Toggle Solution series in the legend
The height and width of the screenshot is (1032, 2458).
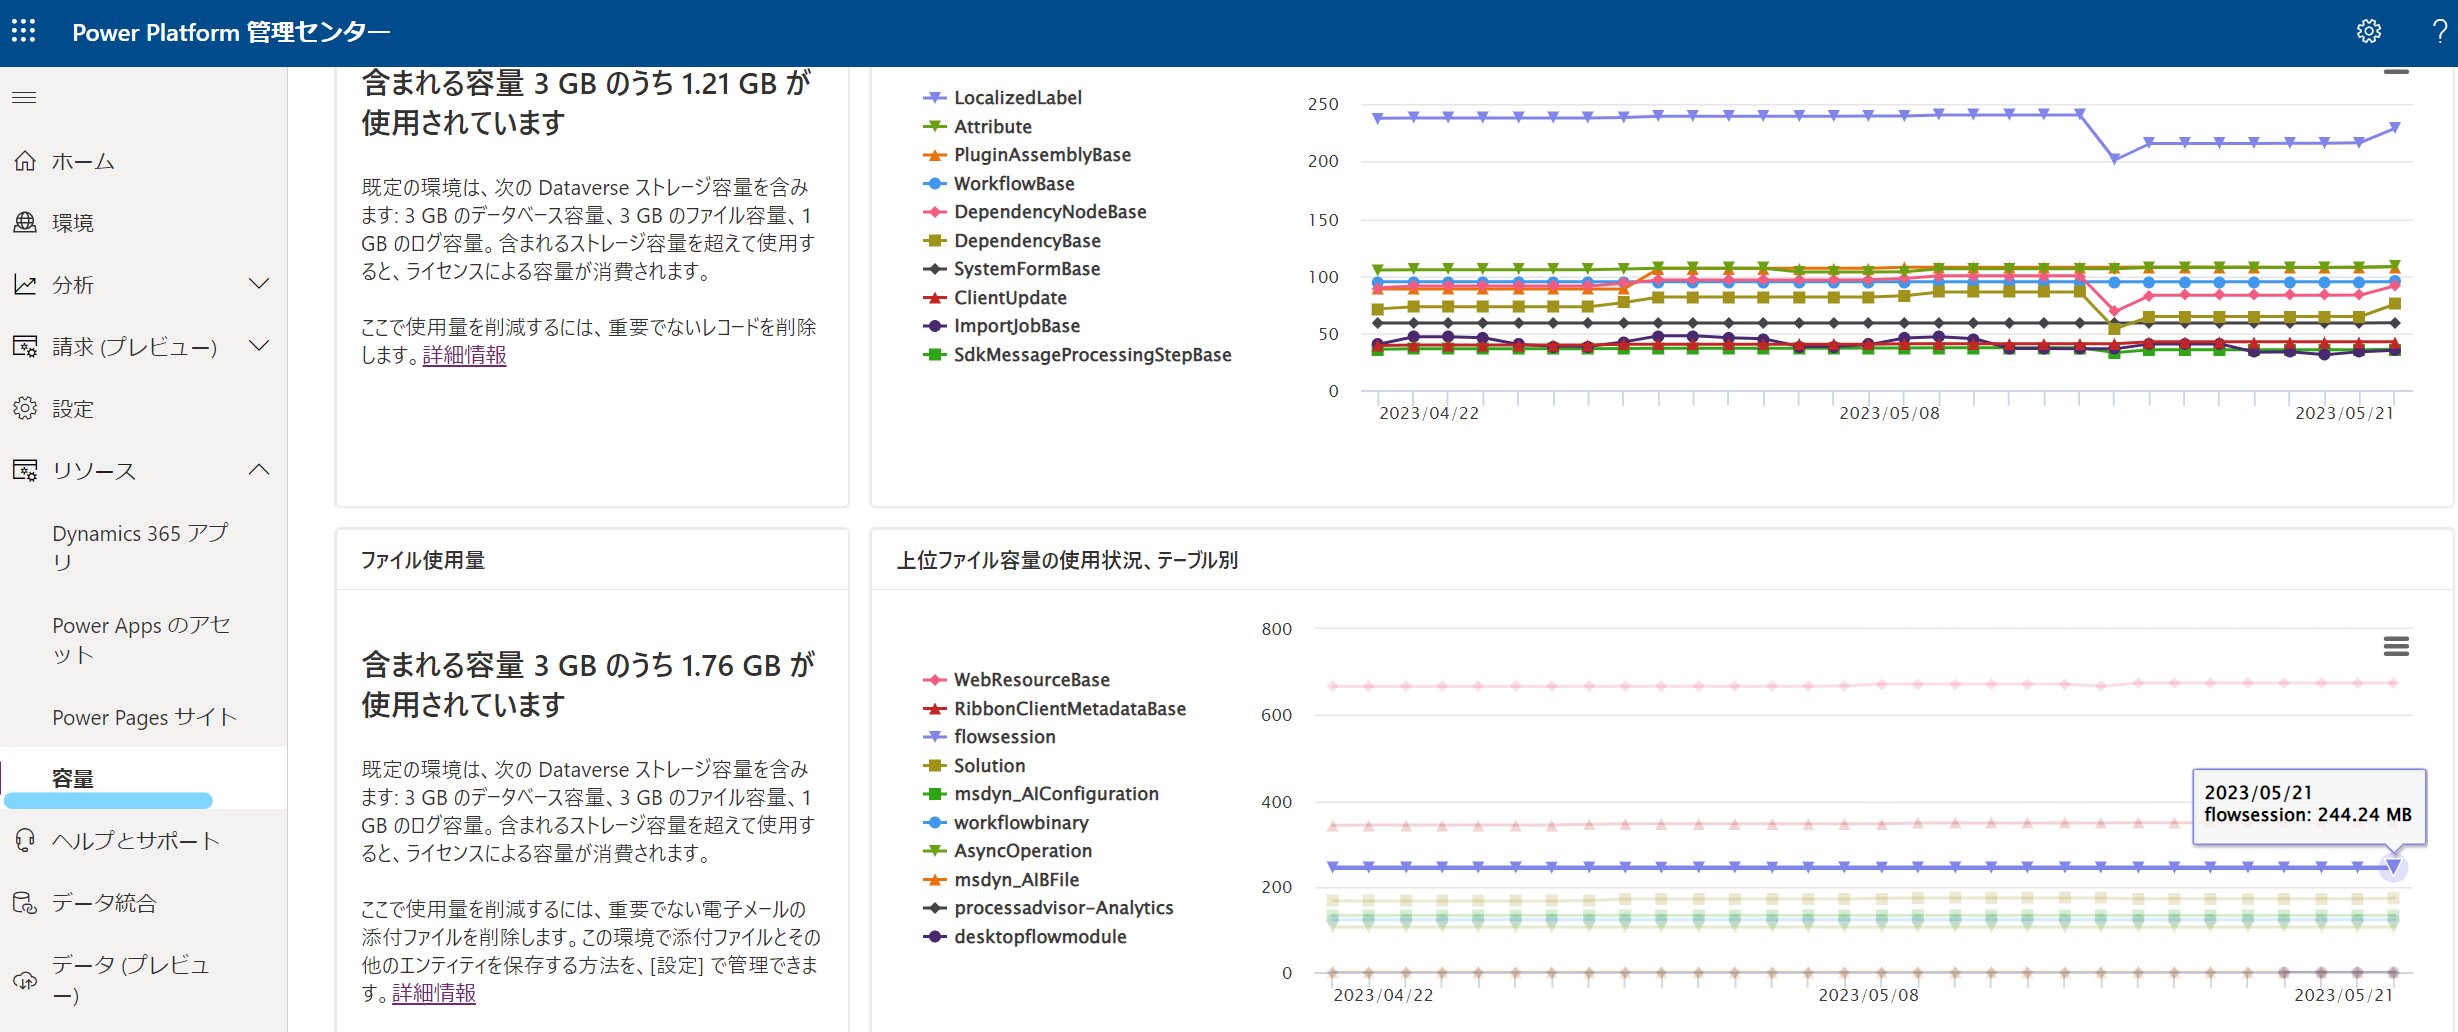pyautogui.click(x=974, y=766)
